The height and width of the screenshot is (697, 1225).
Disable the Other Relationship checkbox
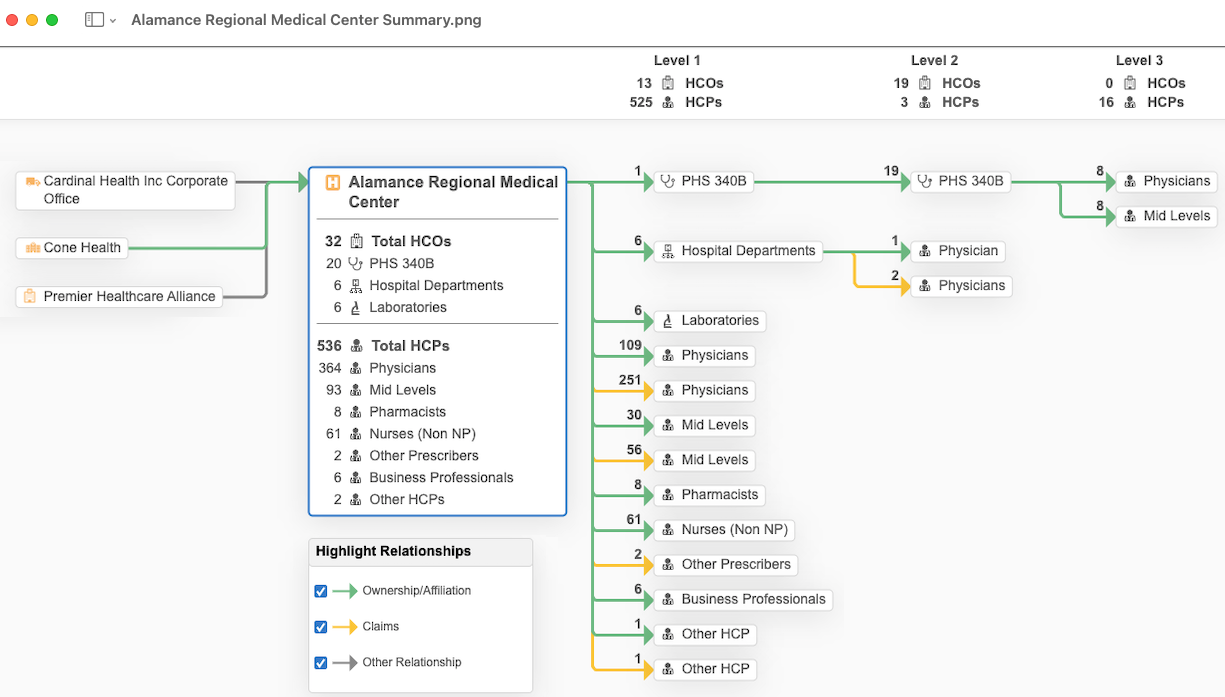coord(321,663)
